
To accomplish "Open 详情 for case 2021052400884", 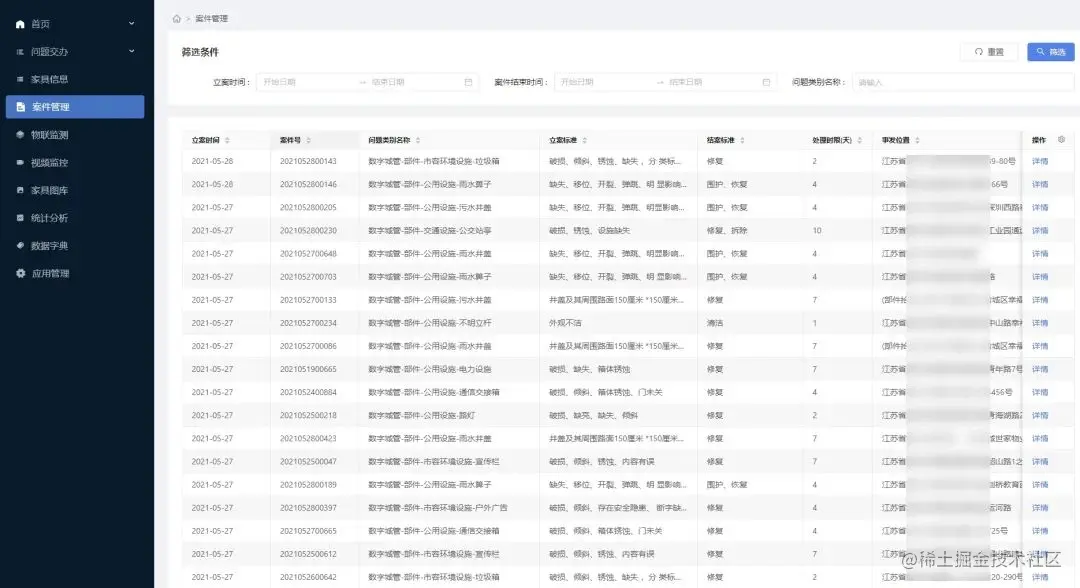I will click(1039, 392).
